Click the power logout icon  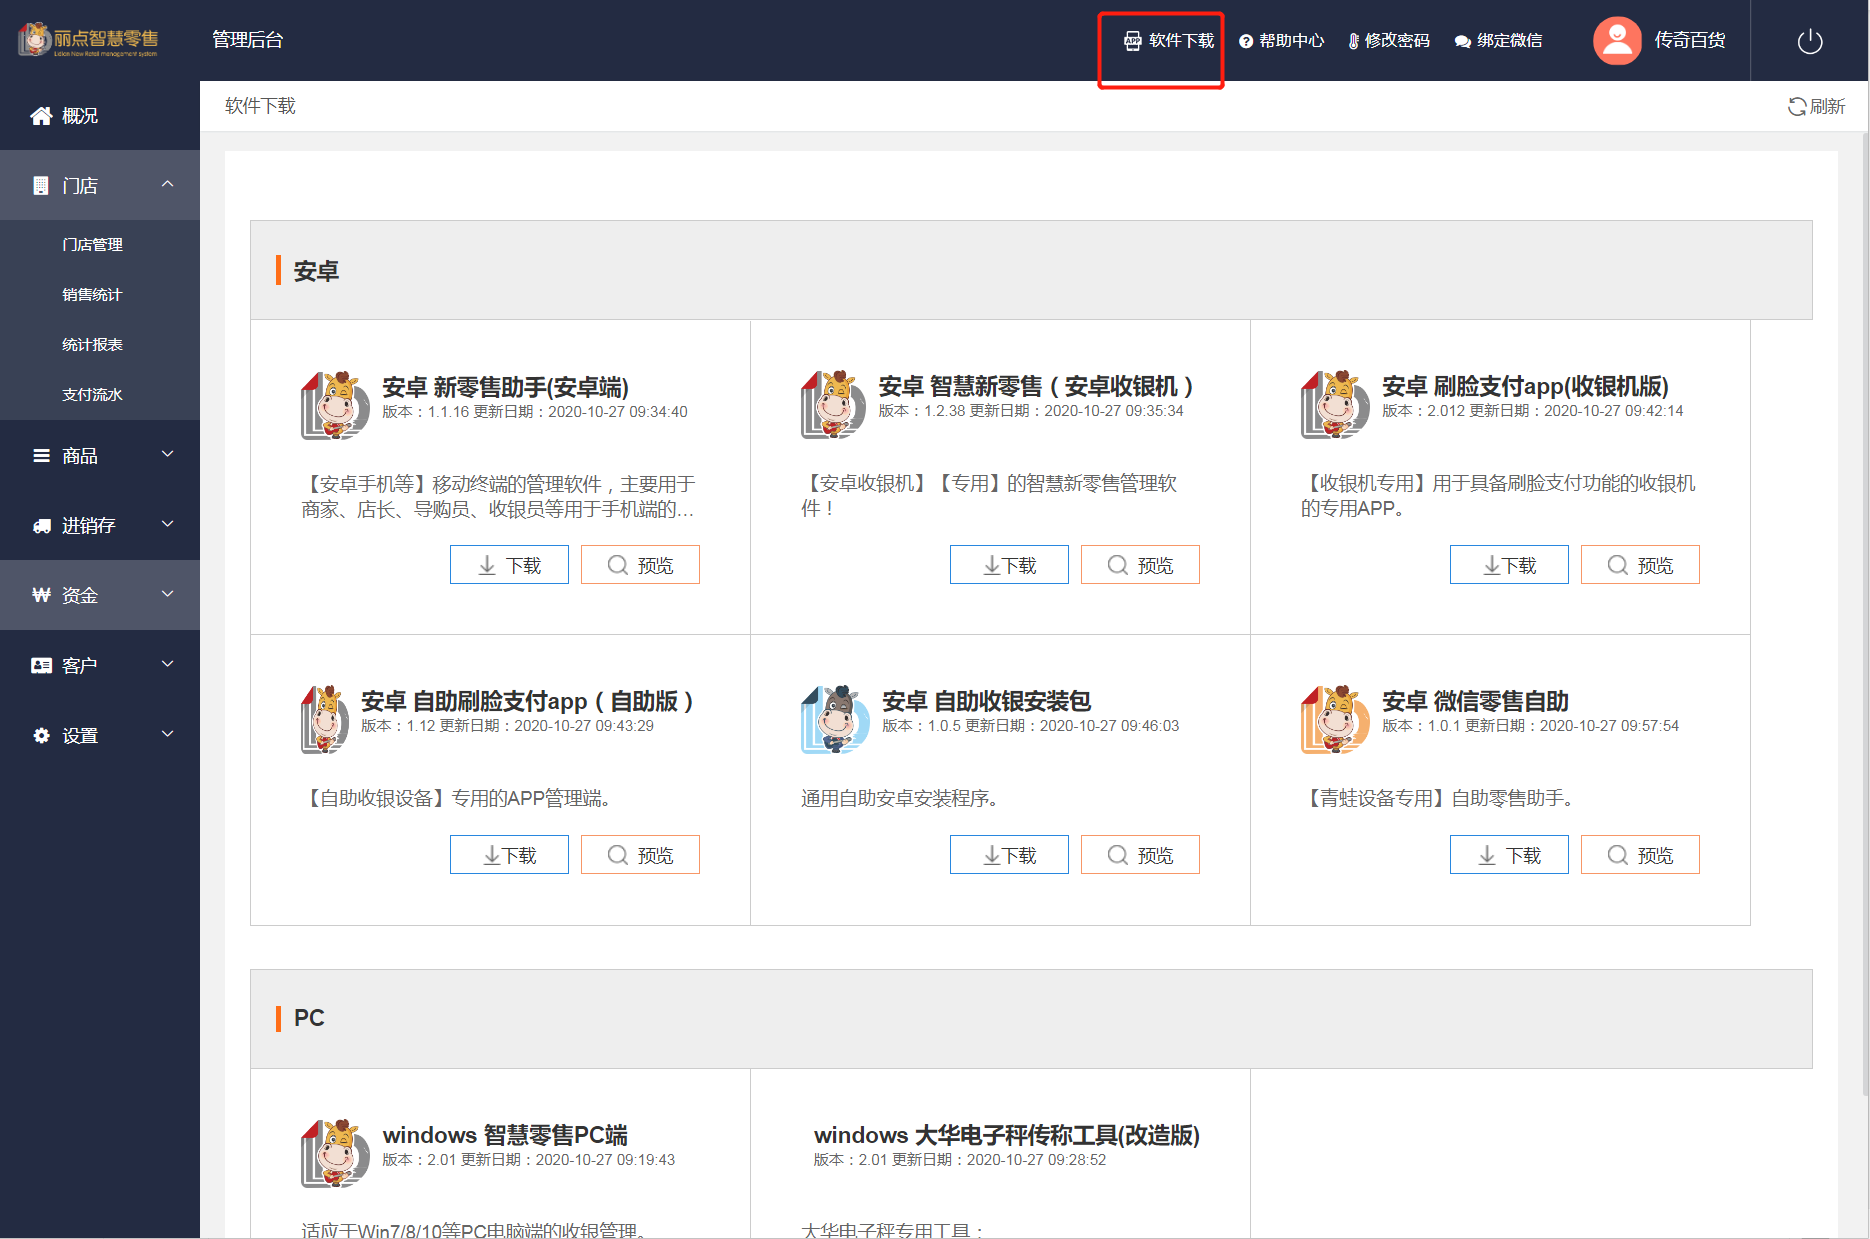(x=1810, y=41)
